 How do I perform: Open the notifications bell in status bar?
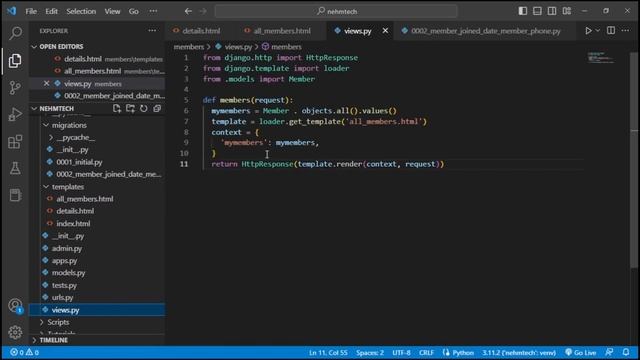[626, 352]
